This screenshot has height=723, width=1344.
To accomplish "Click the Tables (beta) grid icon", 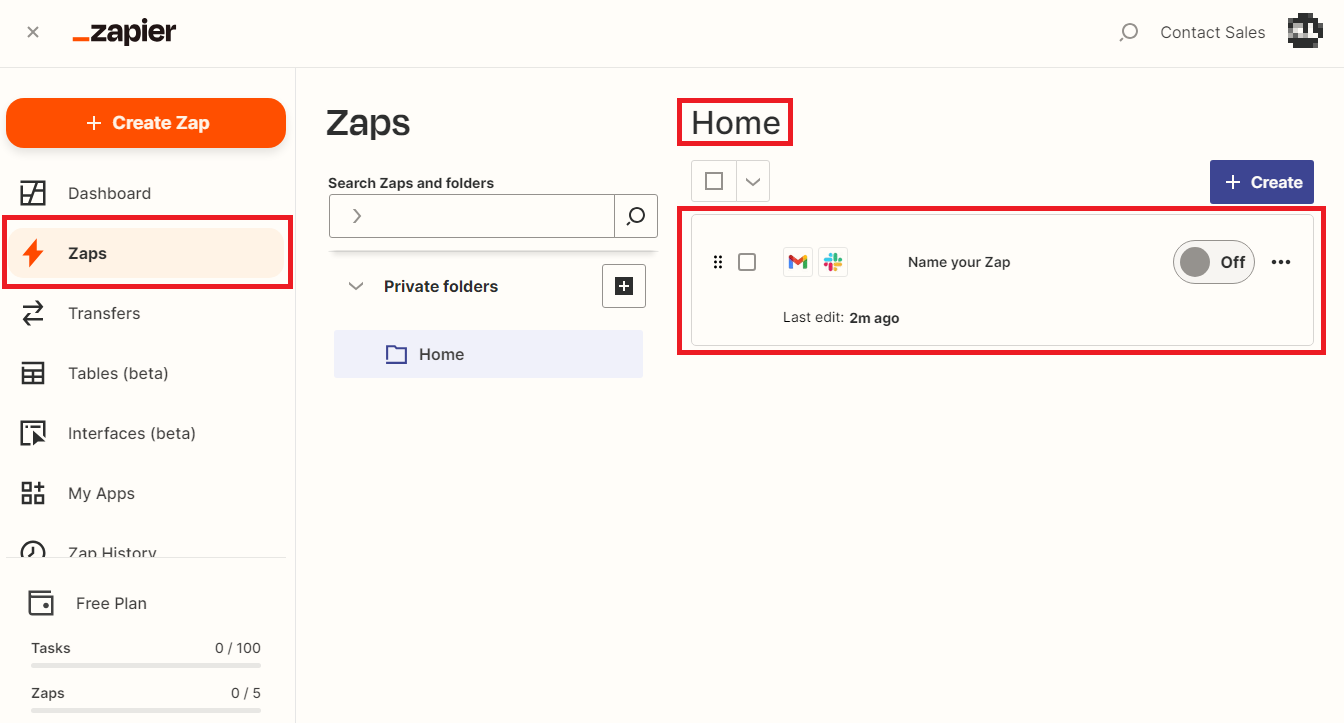I will point(33,373).
